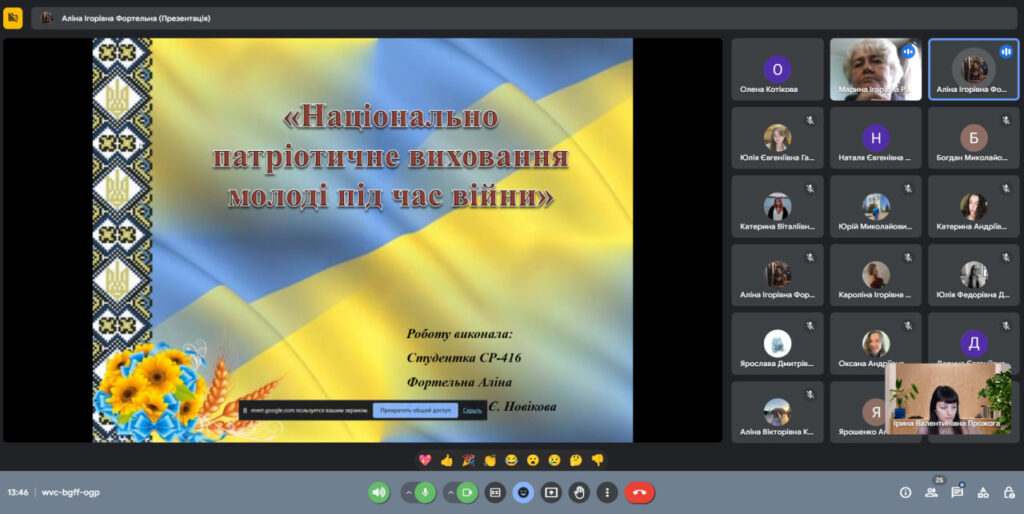Expand audio settings arrow beside microphone
This screenshot has width=1024, height=514.
408,492
